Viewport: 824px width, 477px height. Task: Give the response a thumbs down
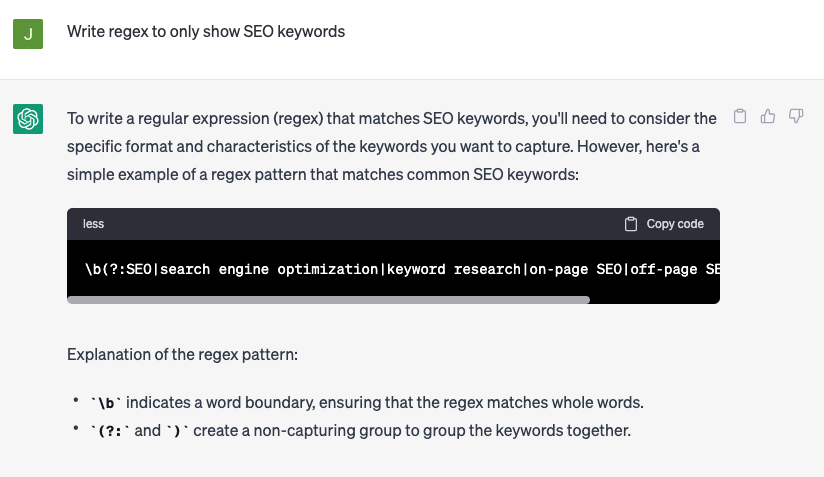click(x=796, y=117)
